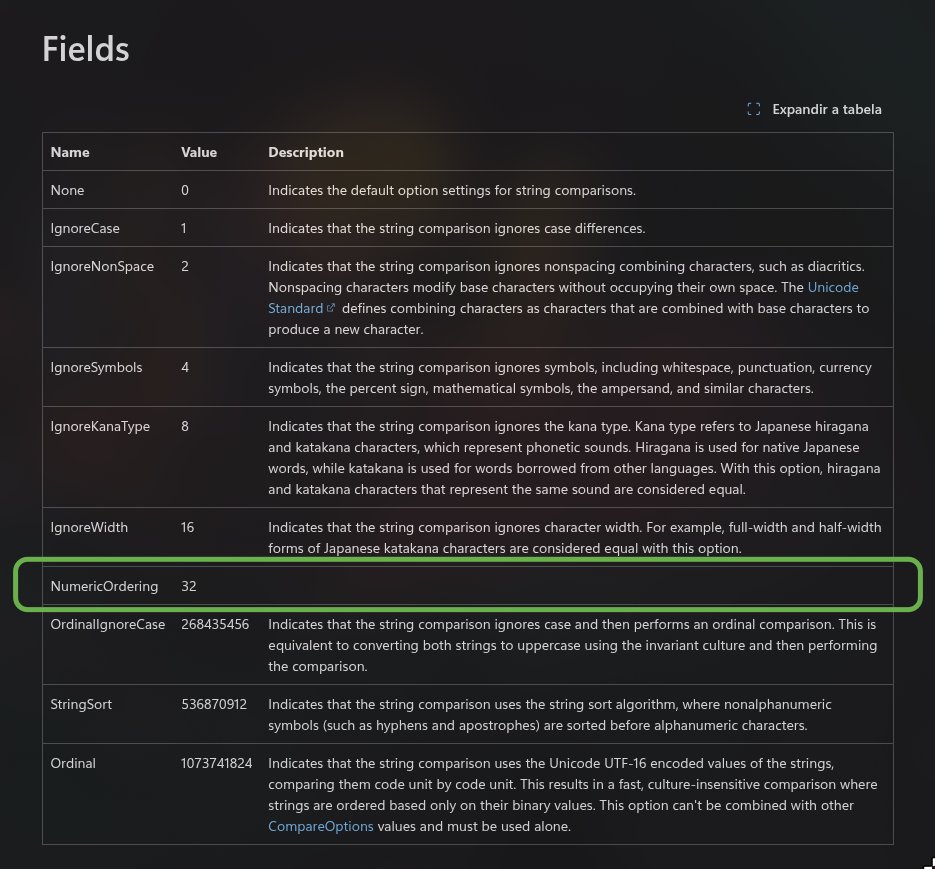
Task: Click the Value column header
Action: pos(199,152)
